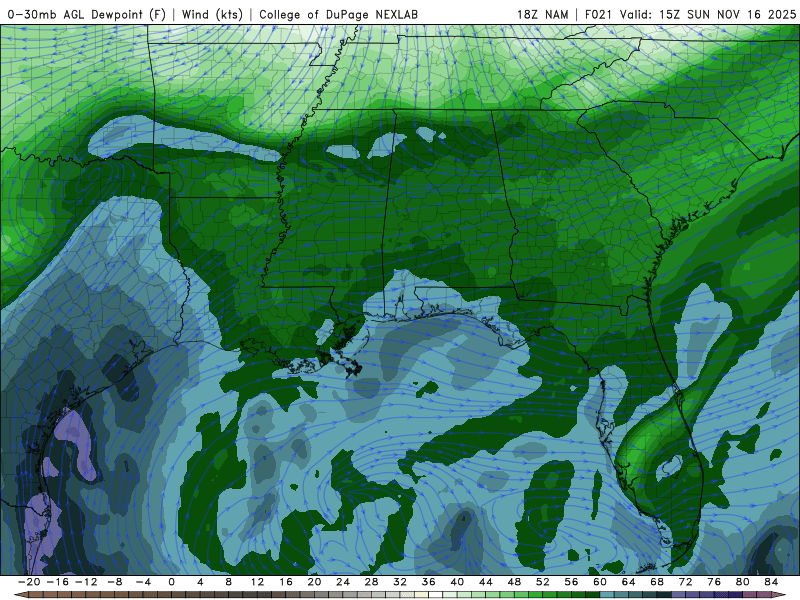Viewport: 800px width, 600px height.
Task: Click the '0-30mb AGL Dewpoint (F)' title text
Action: [x=87, y=15]
